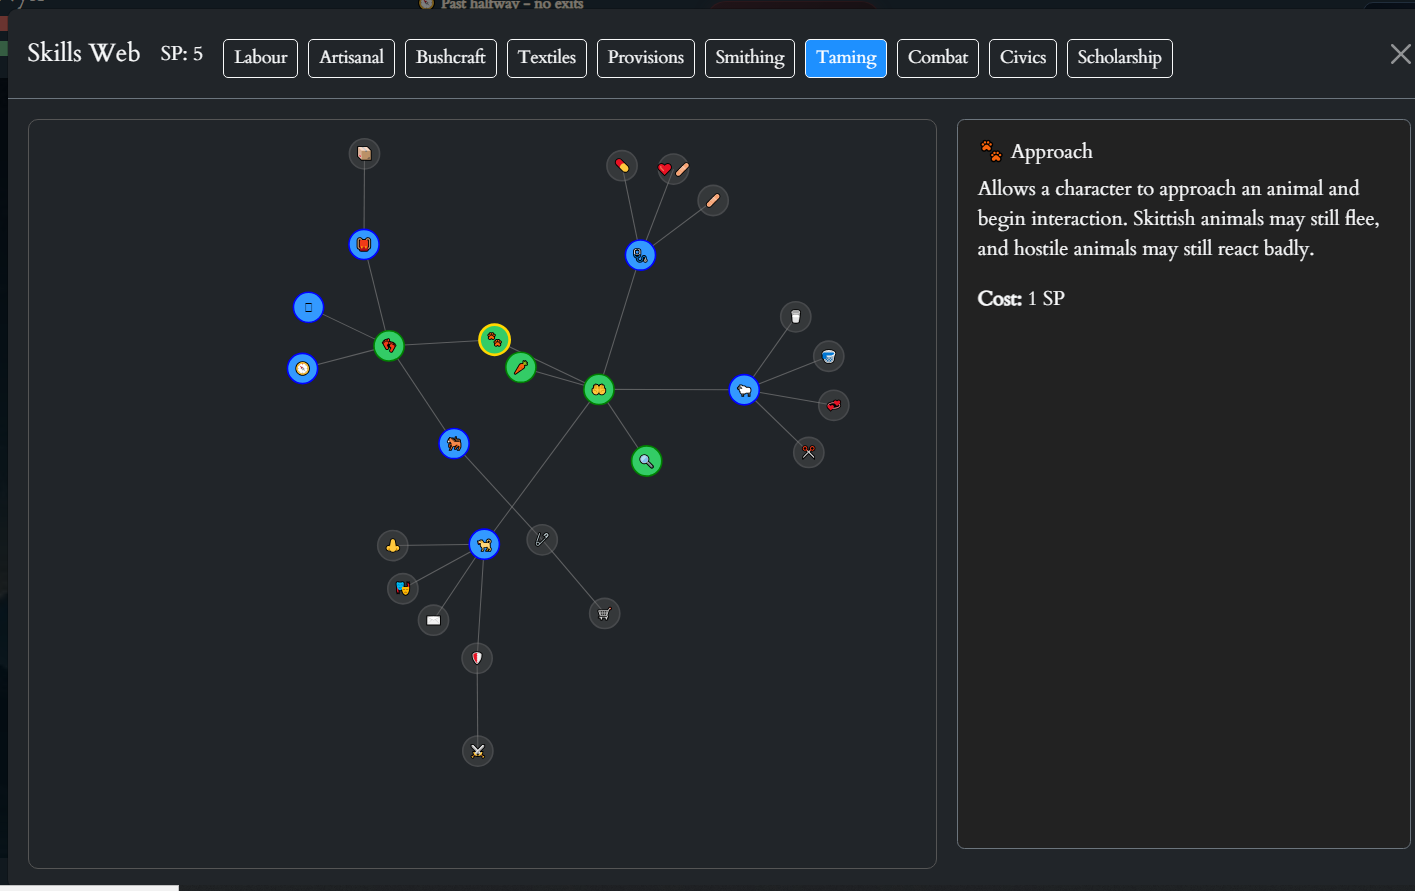Switch to the Bushcraft tab
This screenshot has width=1415, height=891.
[x=451, y=58]
